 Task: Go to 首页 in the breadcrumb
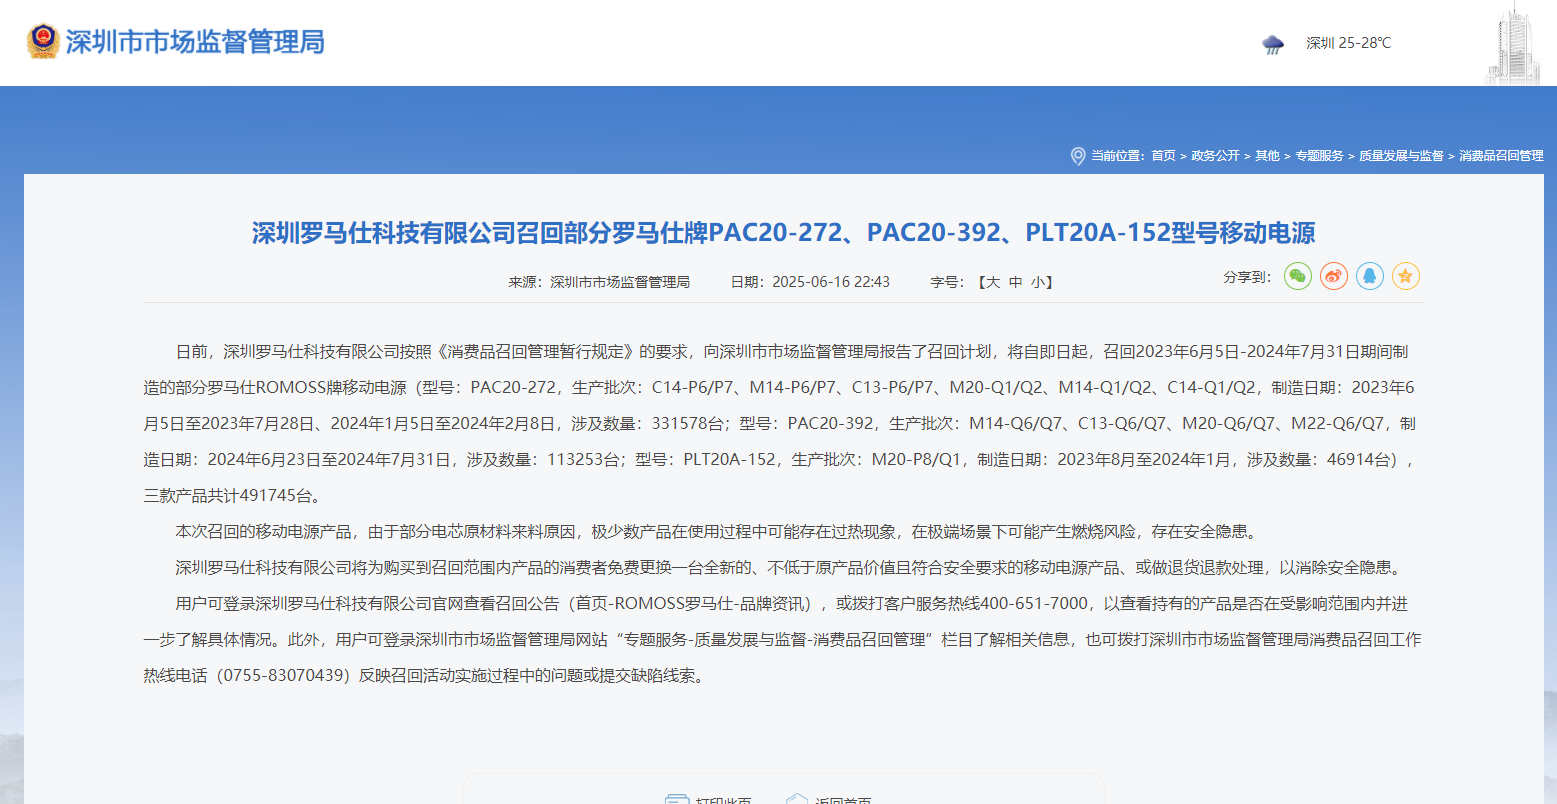[x=1163, y=156]
